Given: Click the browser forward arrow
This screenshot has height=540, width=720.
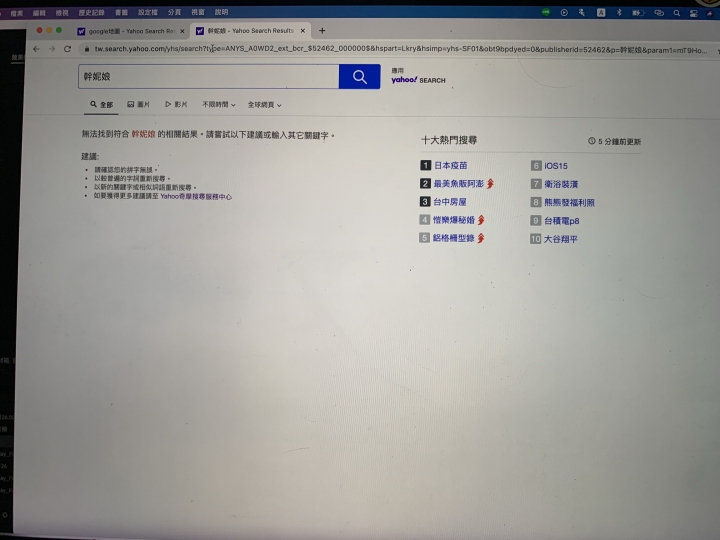Looking at the screenshot, I should (51, 49).
